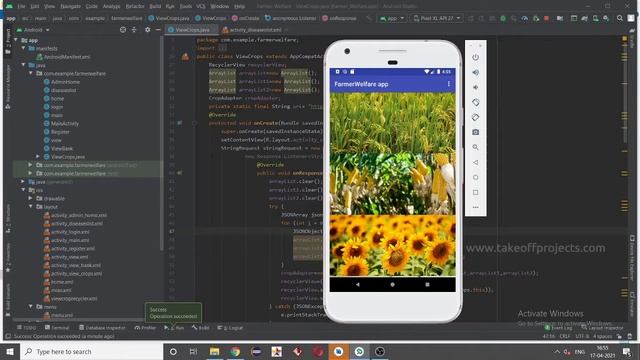The width and height of the screenshot is (640, 360).
Task: Rotate emulator right
Action: pyautogui.click(x=476, y=118)
